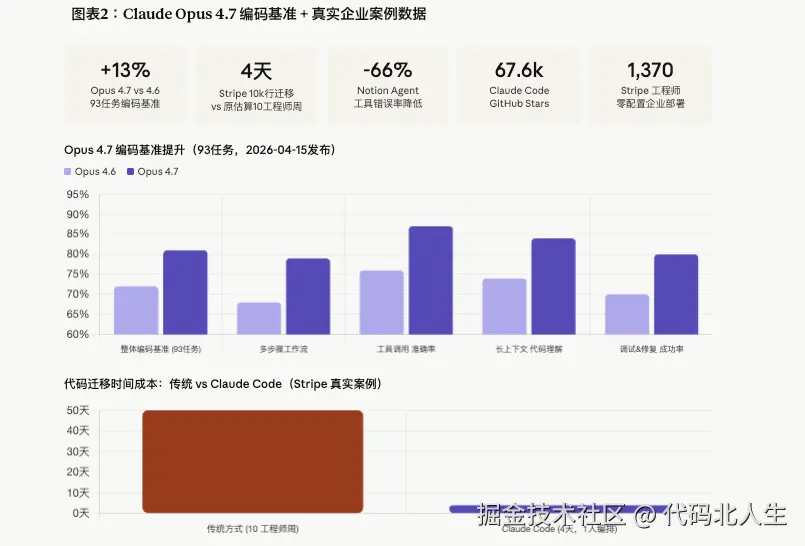Click the Opus 4.7 bar for 整体编码基准
Screen dimensions: 805x546
[185, 292]
